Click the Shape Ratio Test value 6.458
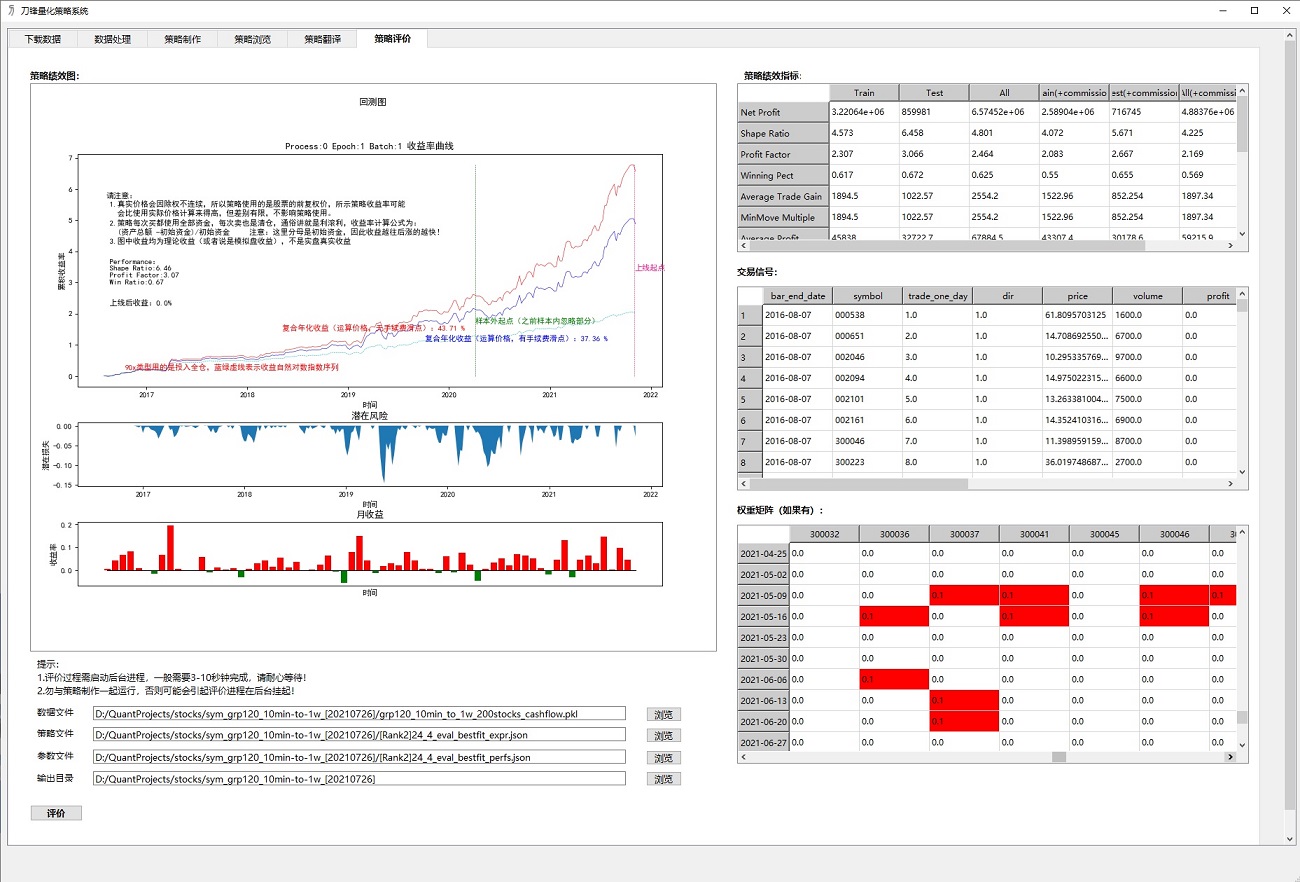 [x=934, y=133]
